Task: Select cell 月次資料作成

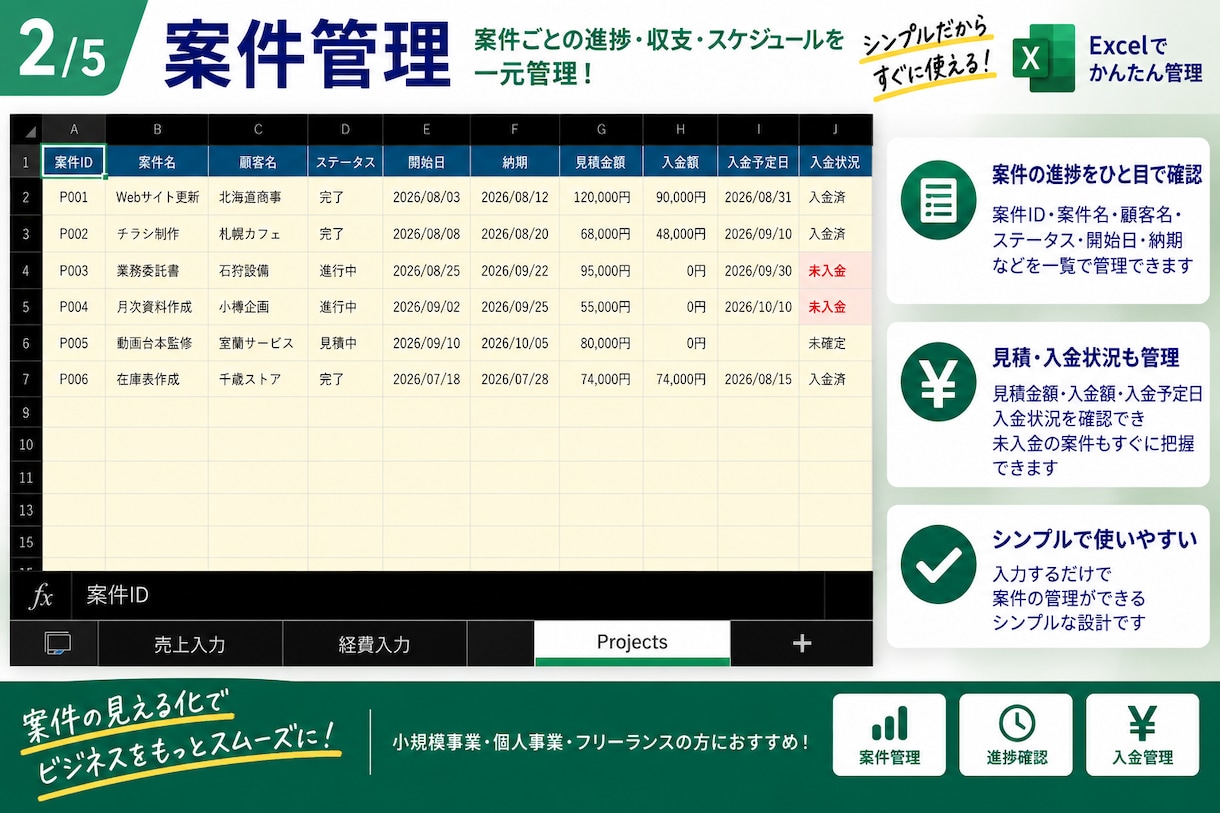Action: (x=157, y=306)
